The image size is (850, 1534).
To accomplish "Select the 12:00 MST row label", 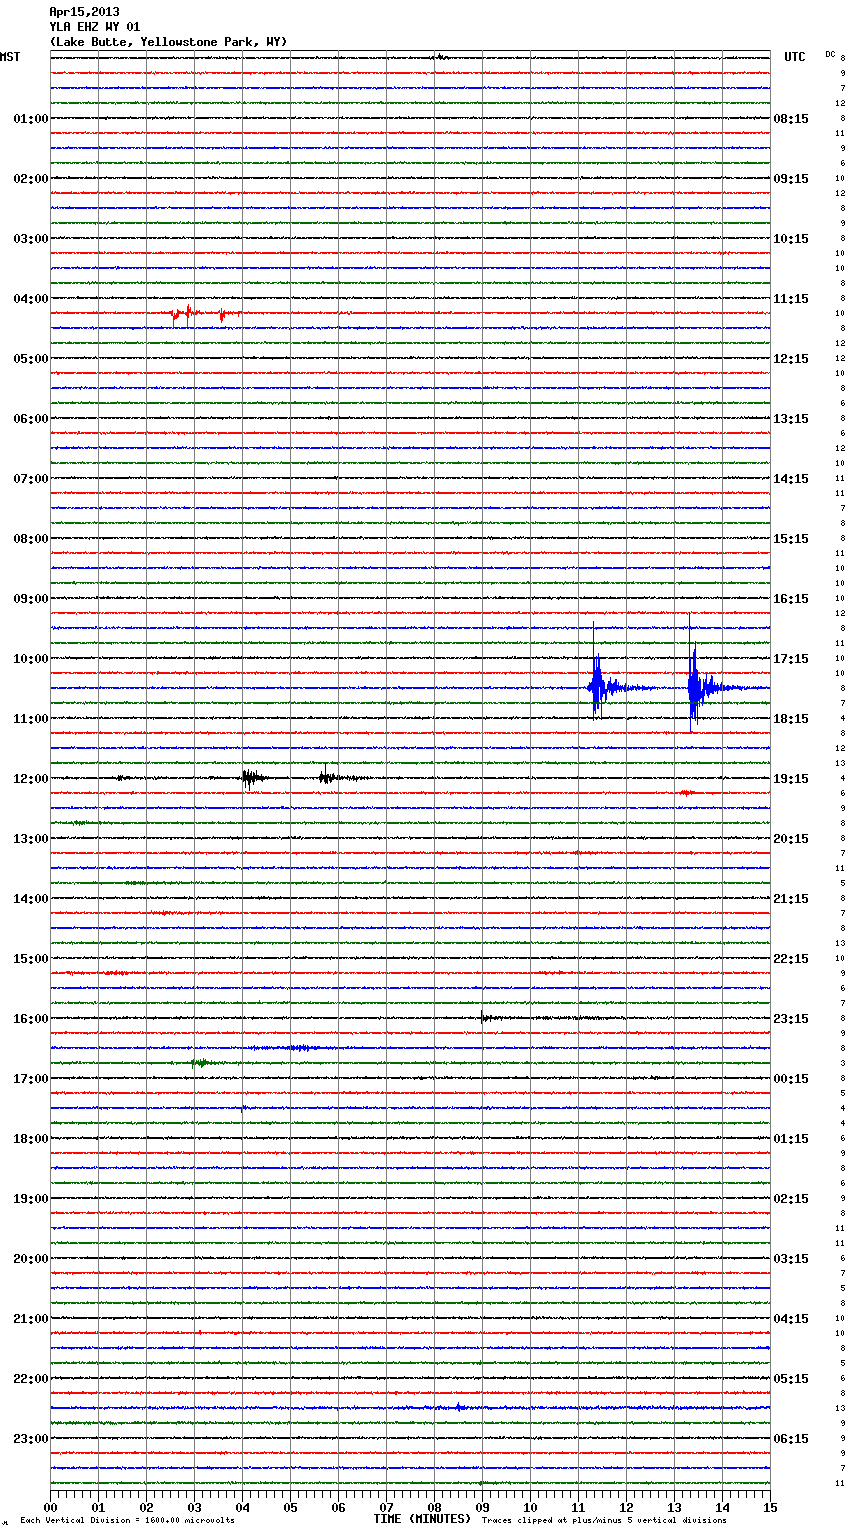I will pos(30,779).
